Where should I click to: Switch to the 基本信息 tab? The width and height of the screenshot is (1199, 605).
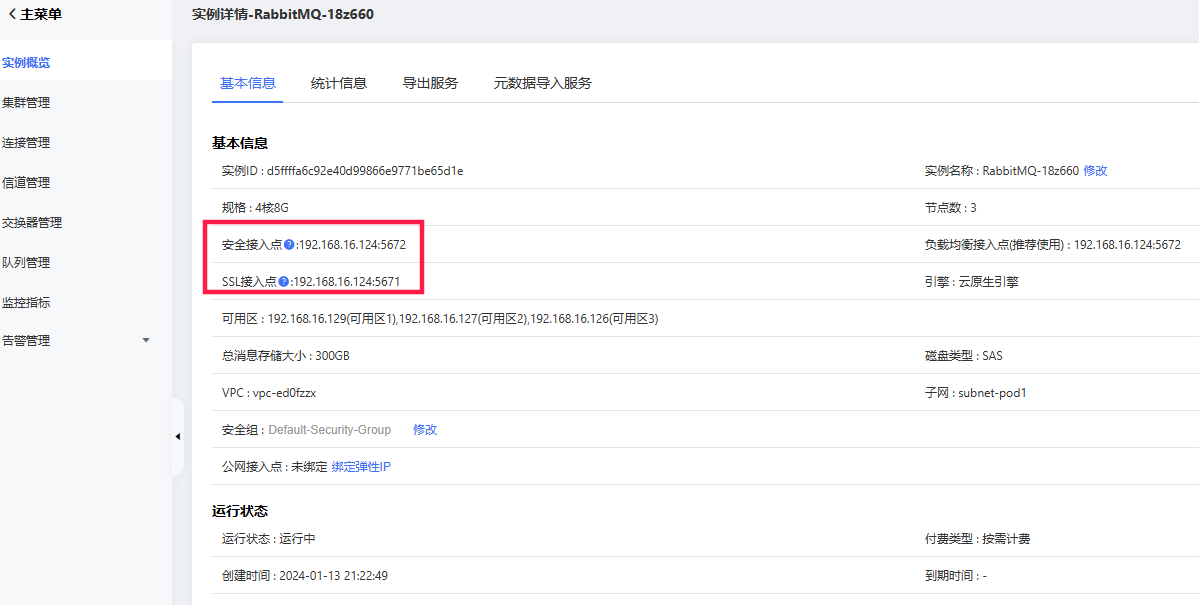point(248,83)
